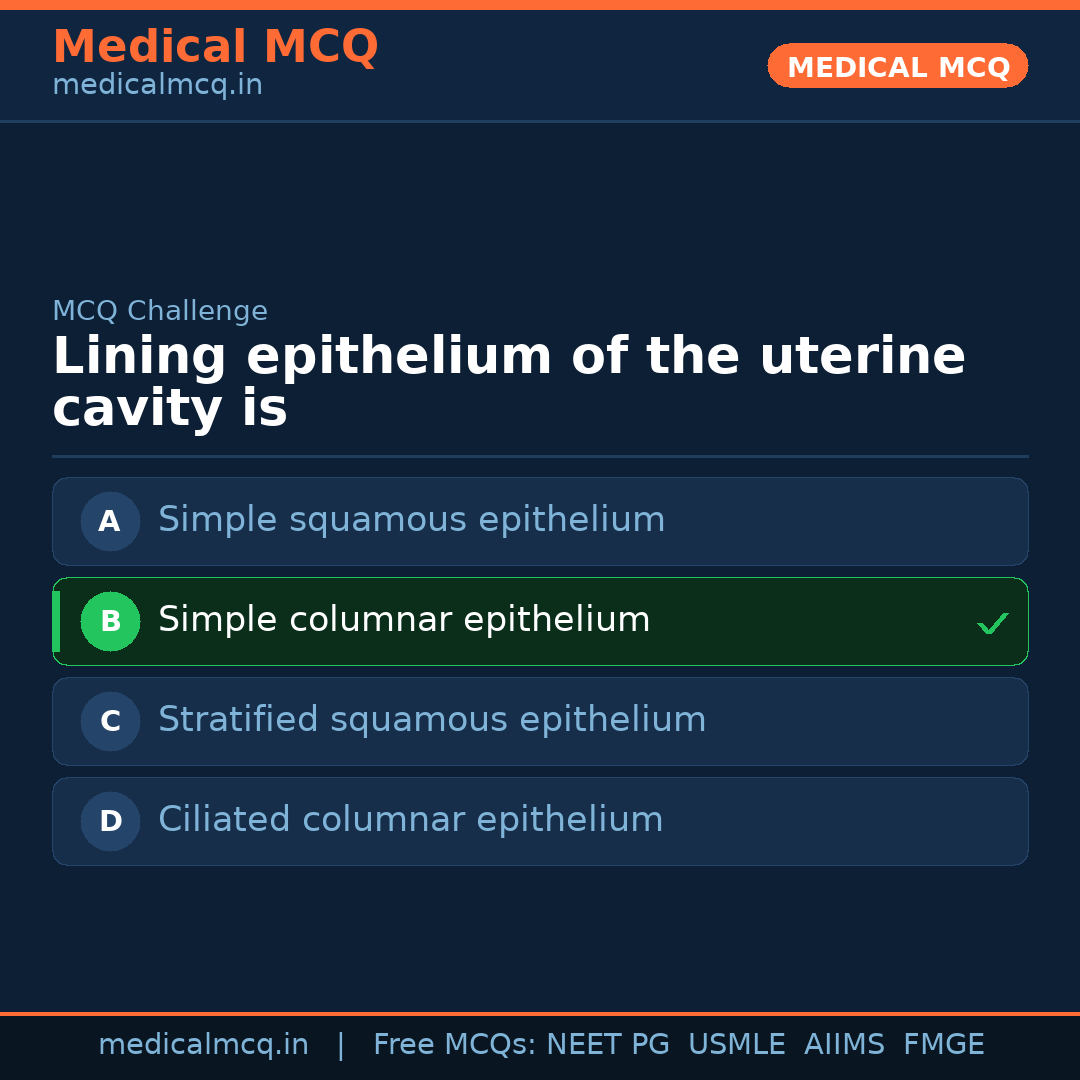
Task: Click 'Free MCQs:' text in the footer
Action: click(x=455, y=1045)
